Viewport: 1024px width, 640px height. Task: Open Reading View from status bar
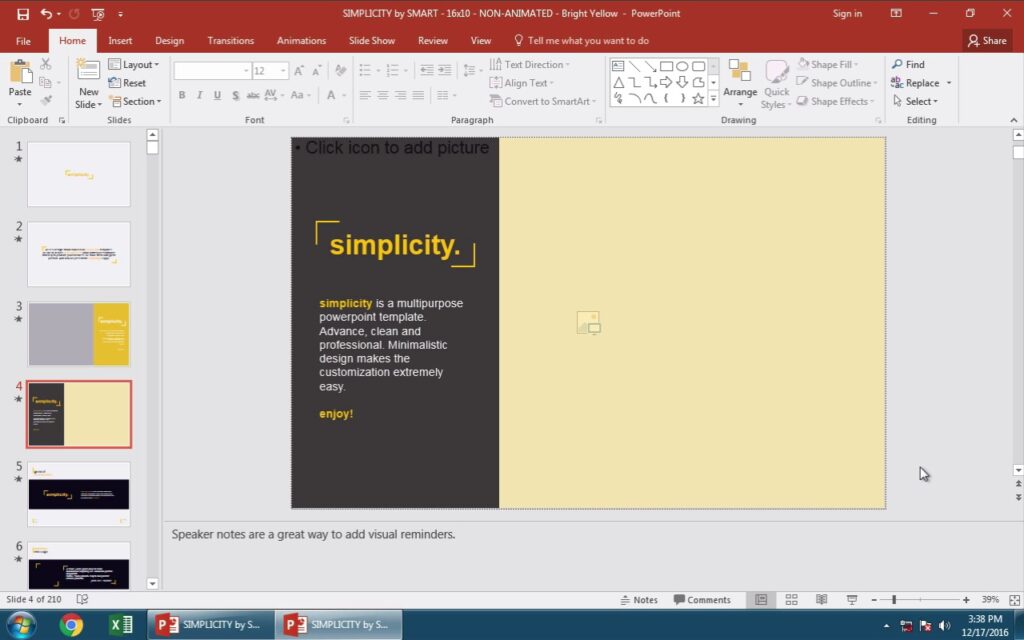click(821, 600)
